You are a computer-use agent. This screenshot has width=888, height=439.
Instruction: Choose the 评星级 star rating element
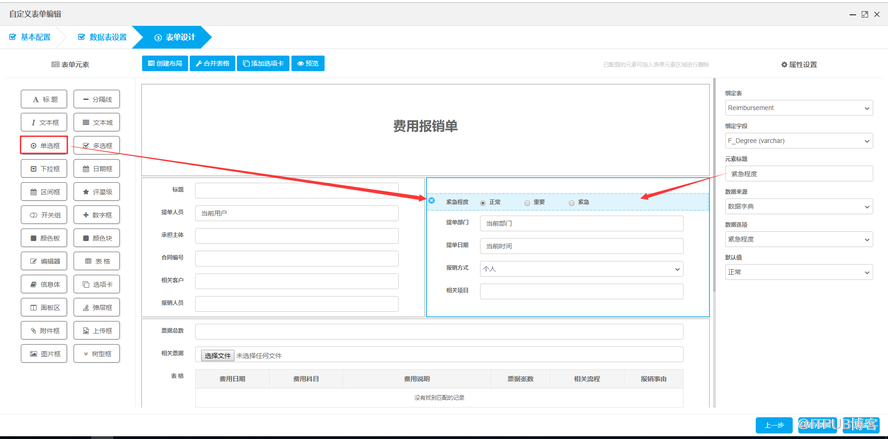pyautogui.click(x=97, y=192)
